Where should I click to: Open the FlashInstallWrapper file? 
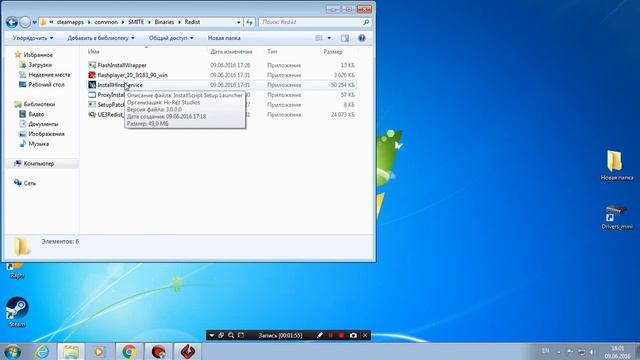[122, 65]
